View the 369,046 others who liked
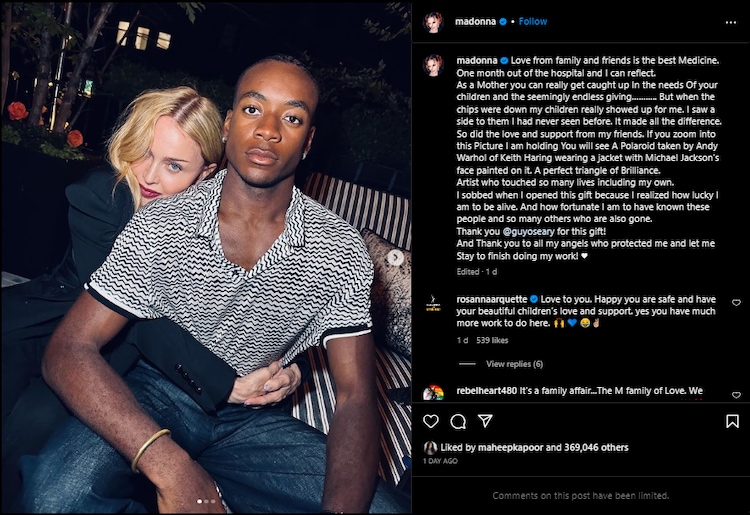Screen dimensions: 750x515 pos(596,448)
